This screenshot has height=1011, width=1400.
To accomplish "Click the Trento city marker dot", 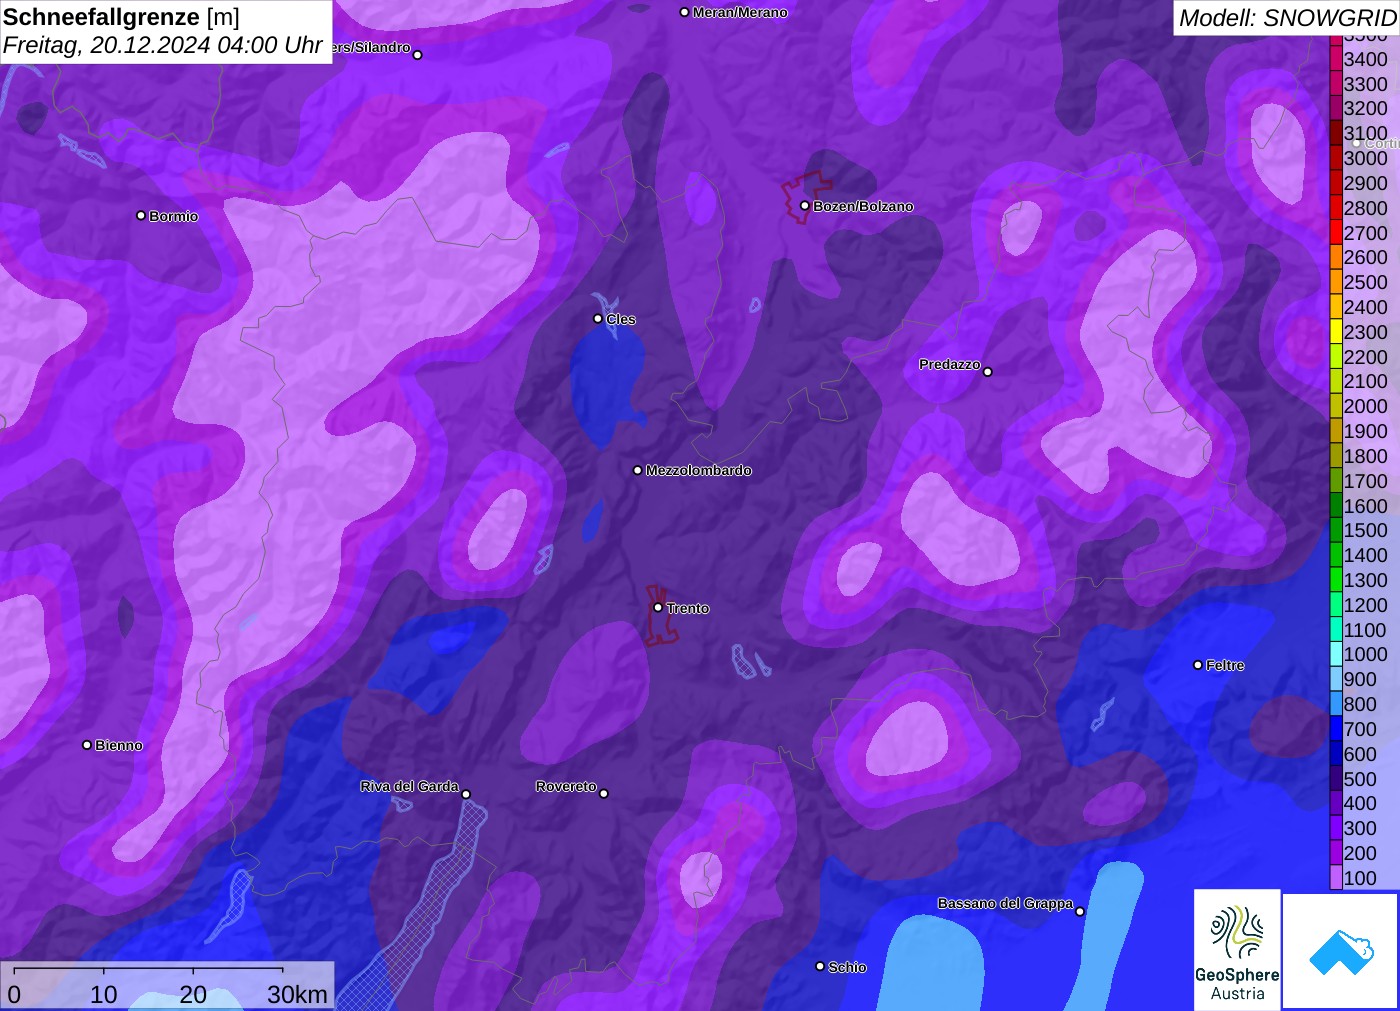I will click(658, 607).
